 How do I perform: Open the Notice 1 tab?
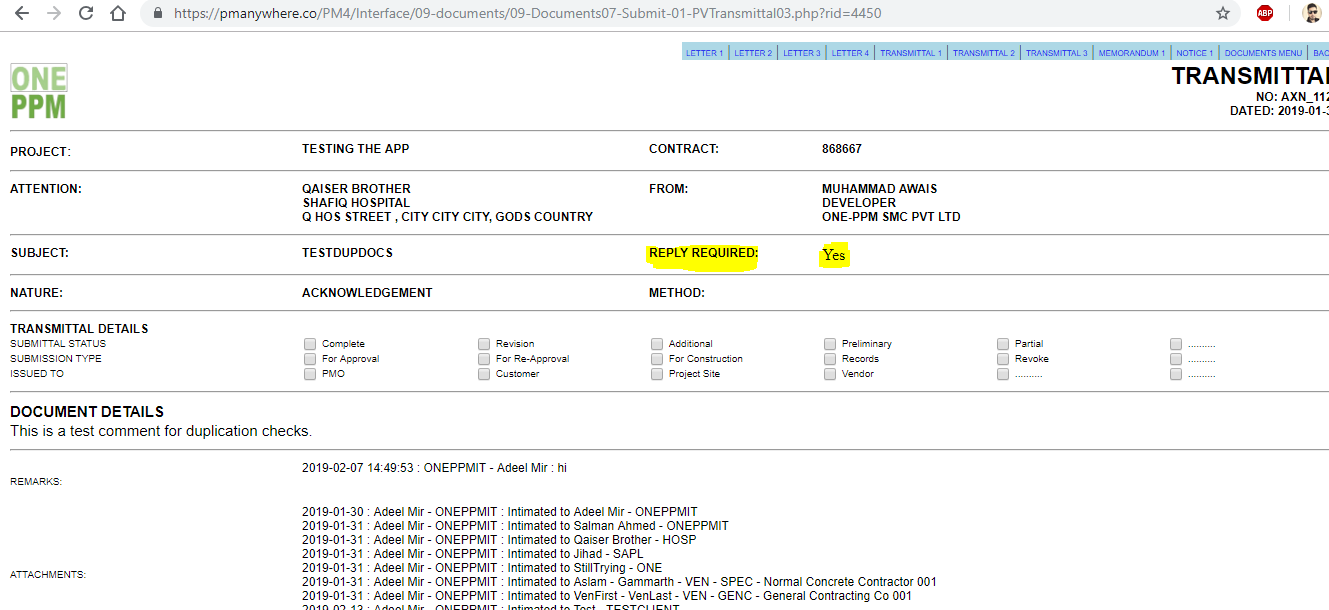click(1194, 53)
